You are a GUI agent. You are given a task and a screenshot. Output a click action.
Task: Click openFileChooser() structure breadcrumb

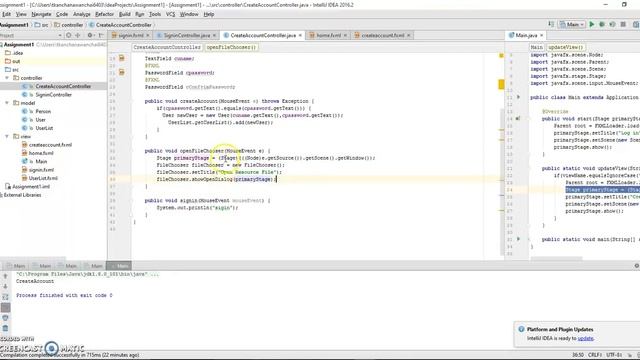[231, 47]
